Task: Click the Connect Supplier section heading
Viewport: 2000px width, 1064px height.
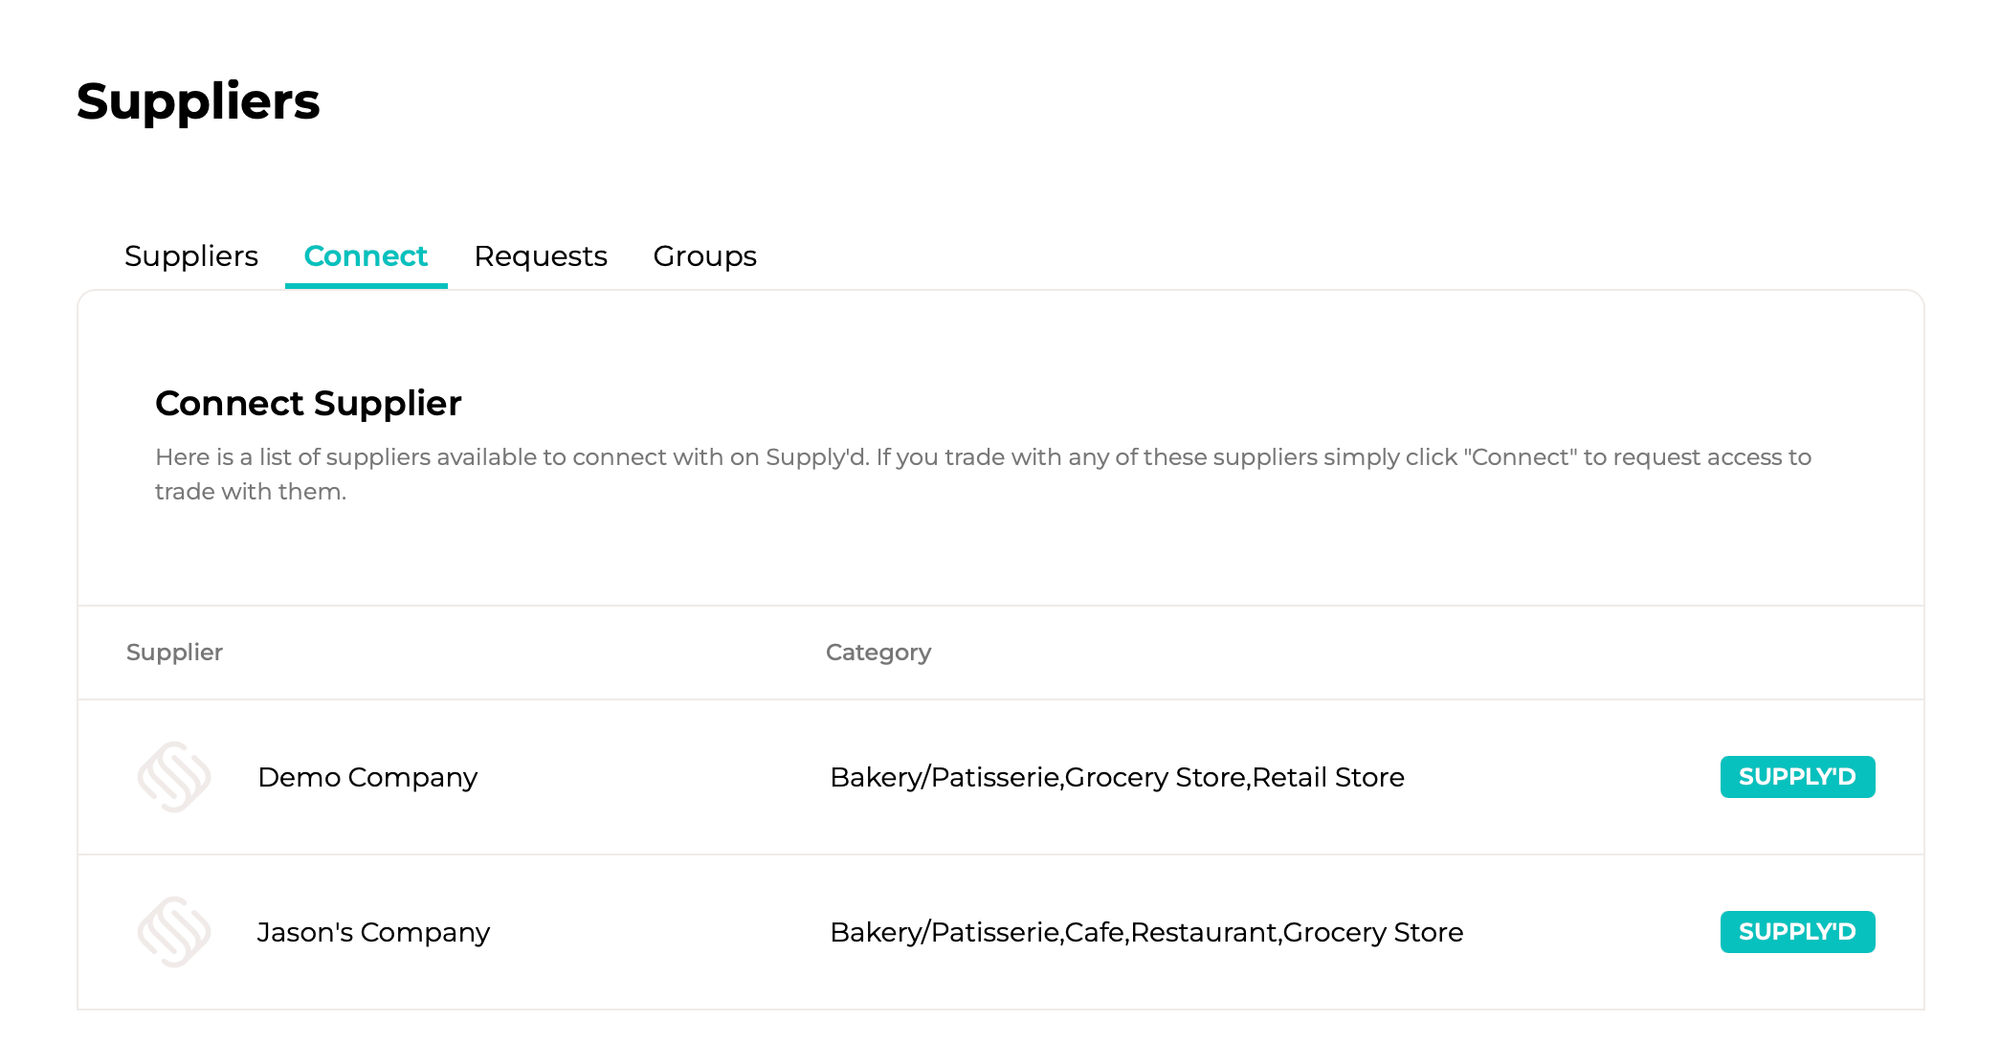Action: (308, 403)
